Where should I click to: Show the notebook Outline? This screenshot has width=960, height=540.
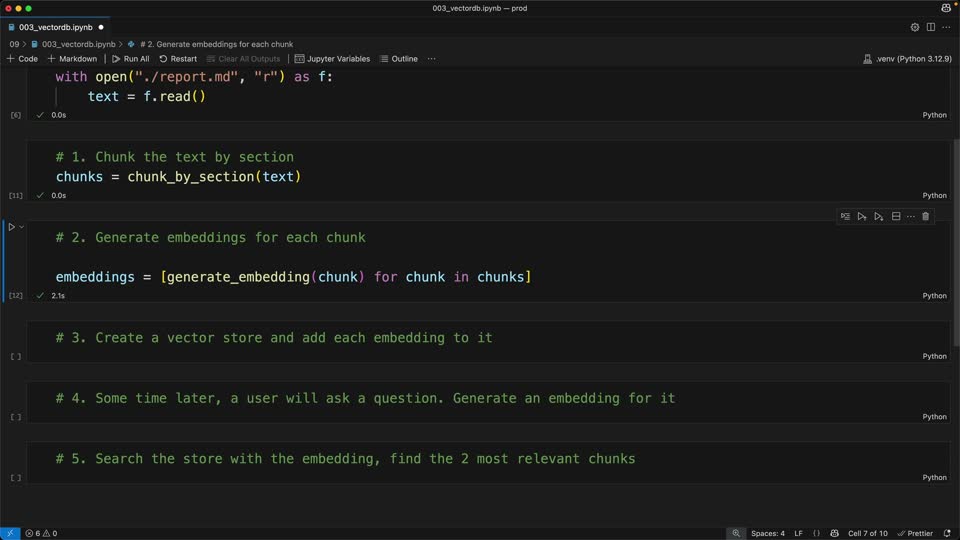point(399,59)
